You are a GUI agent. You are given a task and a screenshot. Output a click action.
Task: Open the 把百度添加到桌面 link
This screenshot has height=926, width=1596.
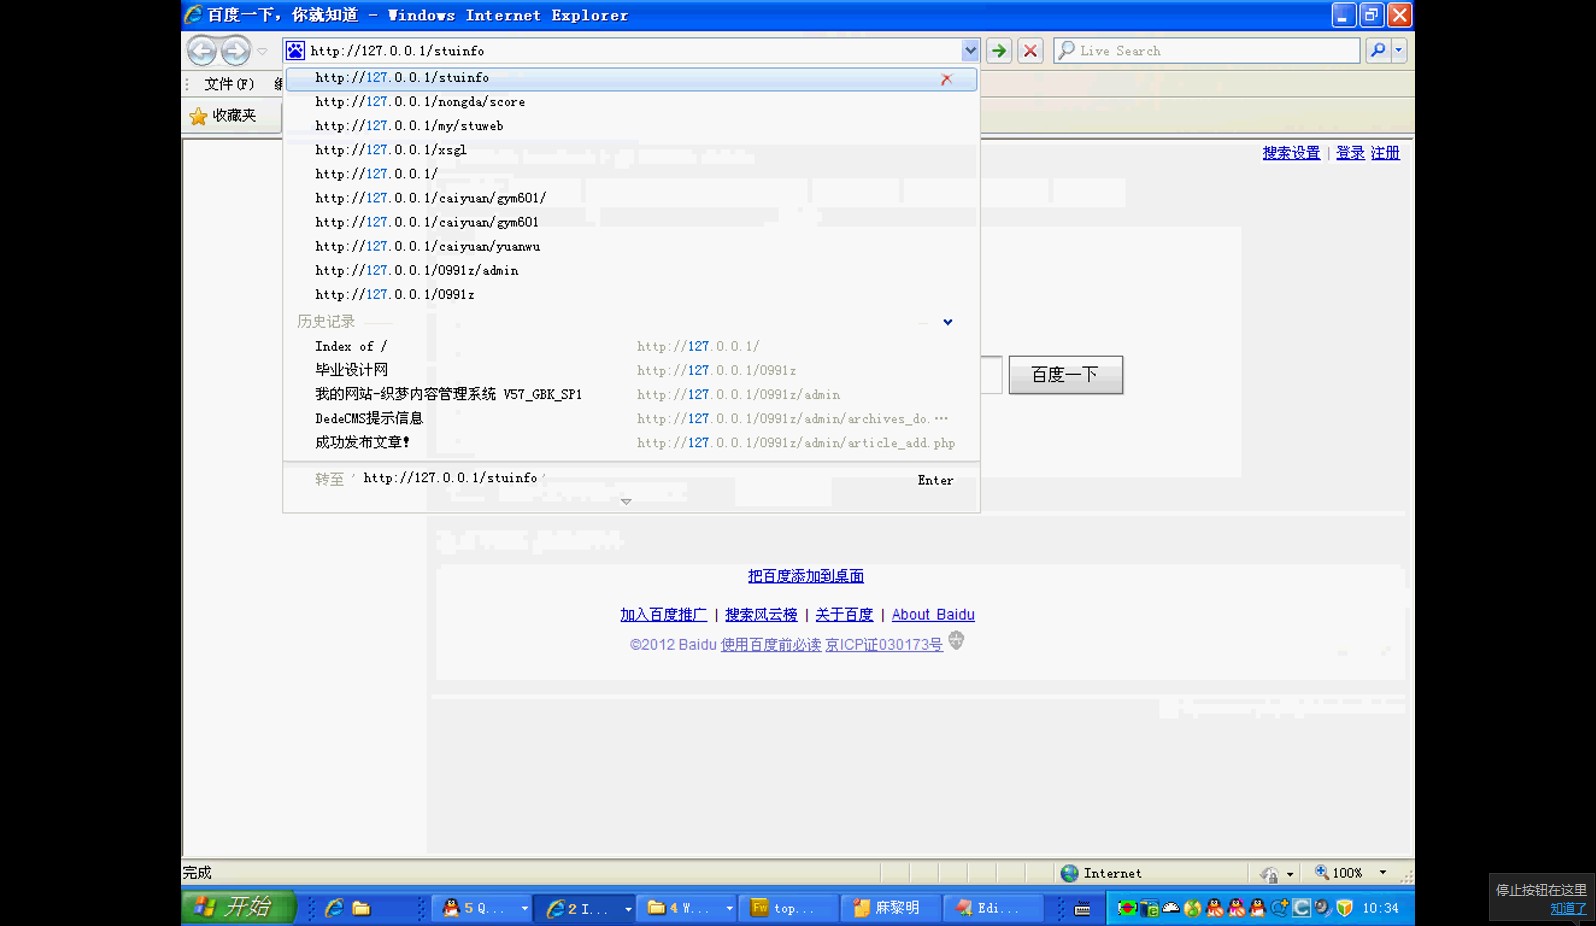806,576
